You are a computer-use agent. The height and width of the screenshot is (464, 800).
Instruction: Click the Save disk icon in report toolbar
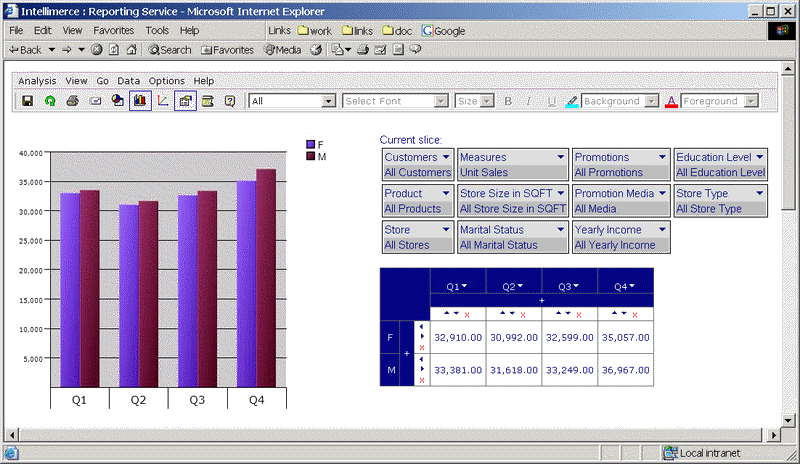[x=28, y=101]
